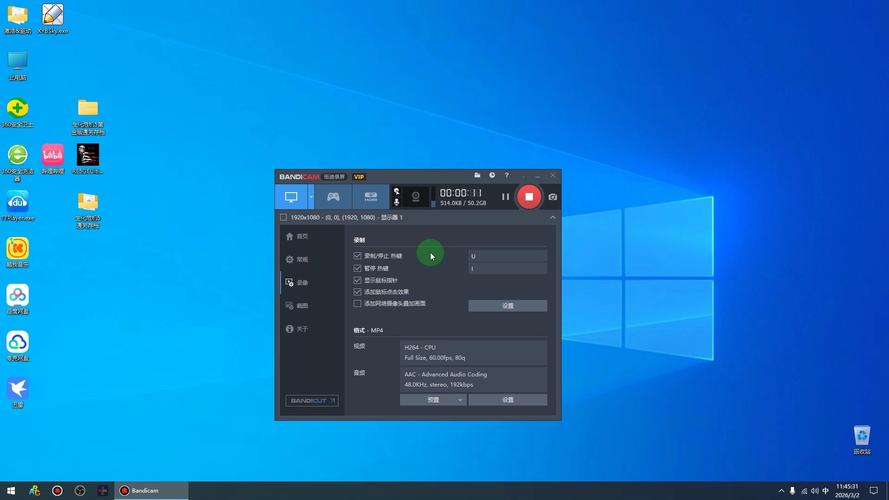Click the H264 - CPU video codec info
The width and height of the screenshot is (889, 500).
tap(473, 353)
